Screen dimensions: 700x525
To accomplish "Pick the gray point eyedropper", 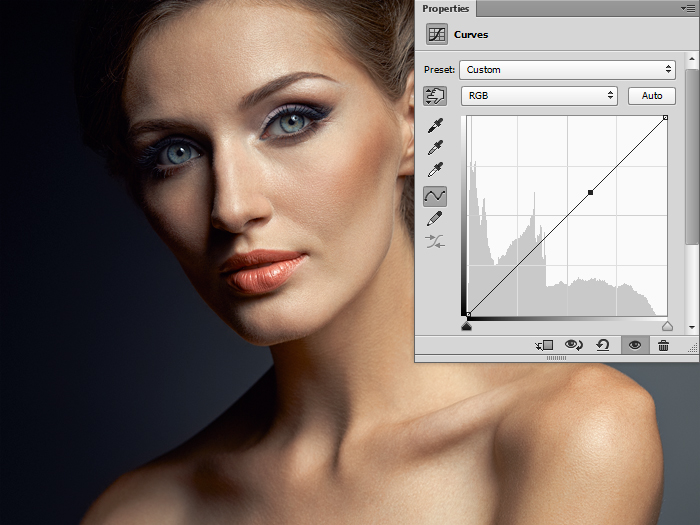I will click(435, 147).
